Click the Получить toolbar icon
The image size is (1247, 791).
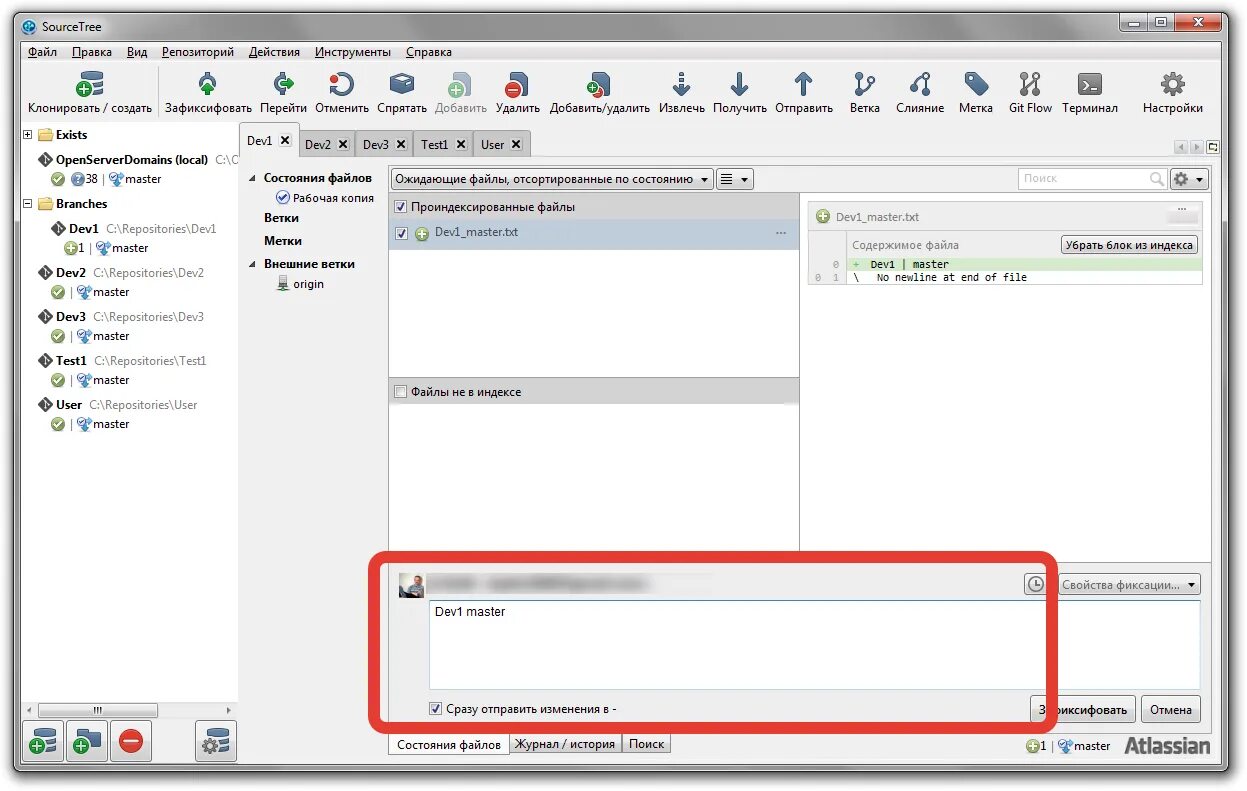coord(740,85)
